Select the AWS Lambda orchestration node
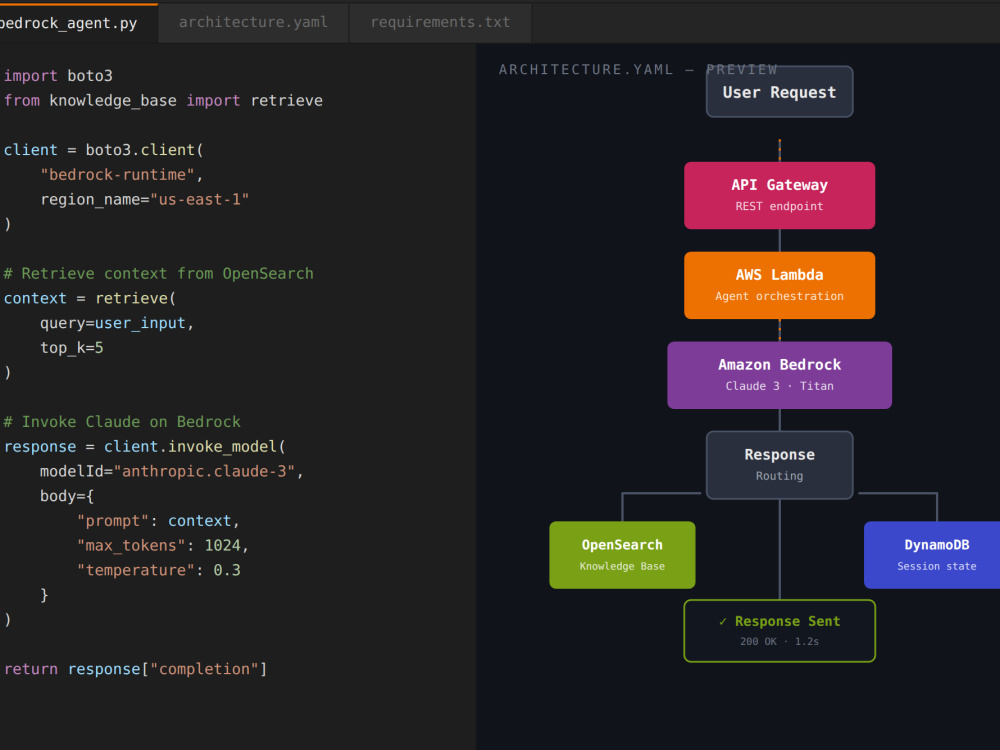This screenshot has width=1000, height=750. [779, 285]
